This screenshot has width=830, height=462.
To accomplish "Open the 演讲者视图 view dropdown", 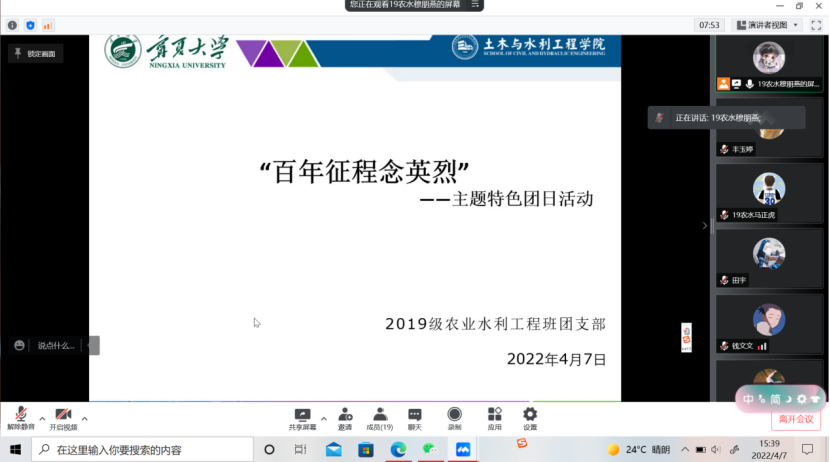I will pyautogui.click(x=768, y=25).
